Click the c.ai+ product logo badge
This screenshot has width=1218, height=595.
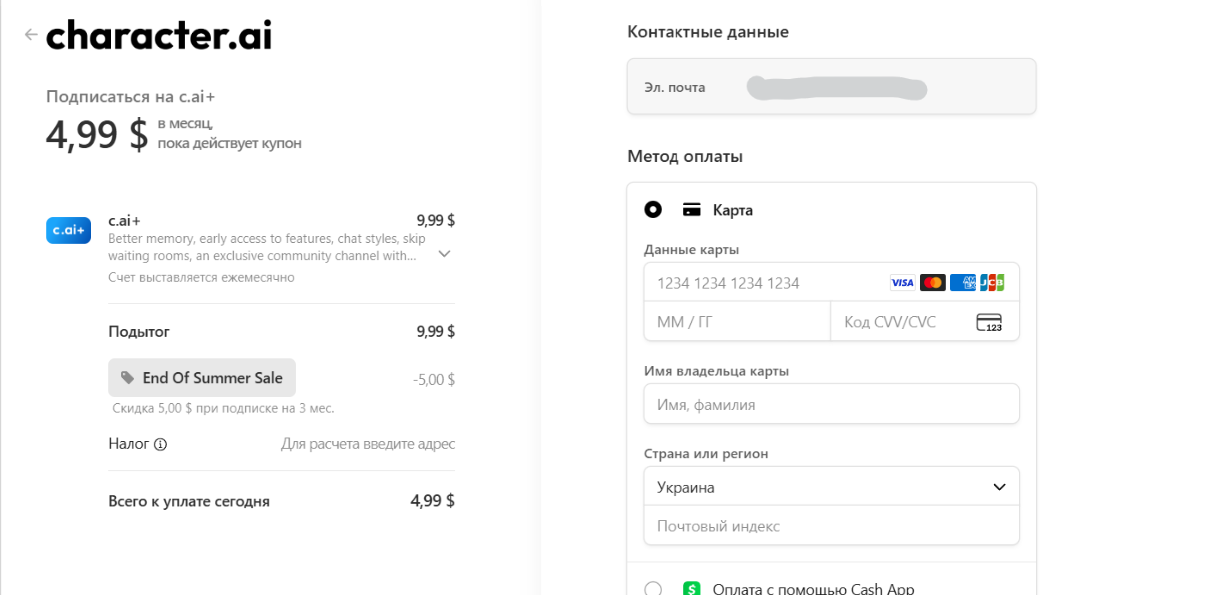[68, 230]
